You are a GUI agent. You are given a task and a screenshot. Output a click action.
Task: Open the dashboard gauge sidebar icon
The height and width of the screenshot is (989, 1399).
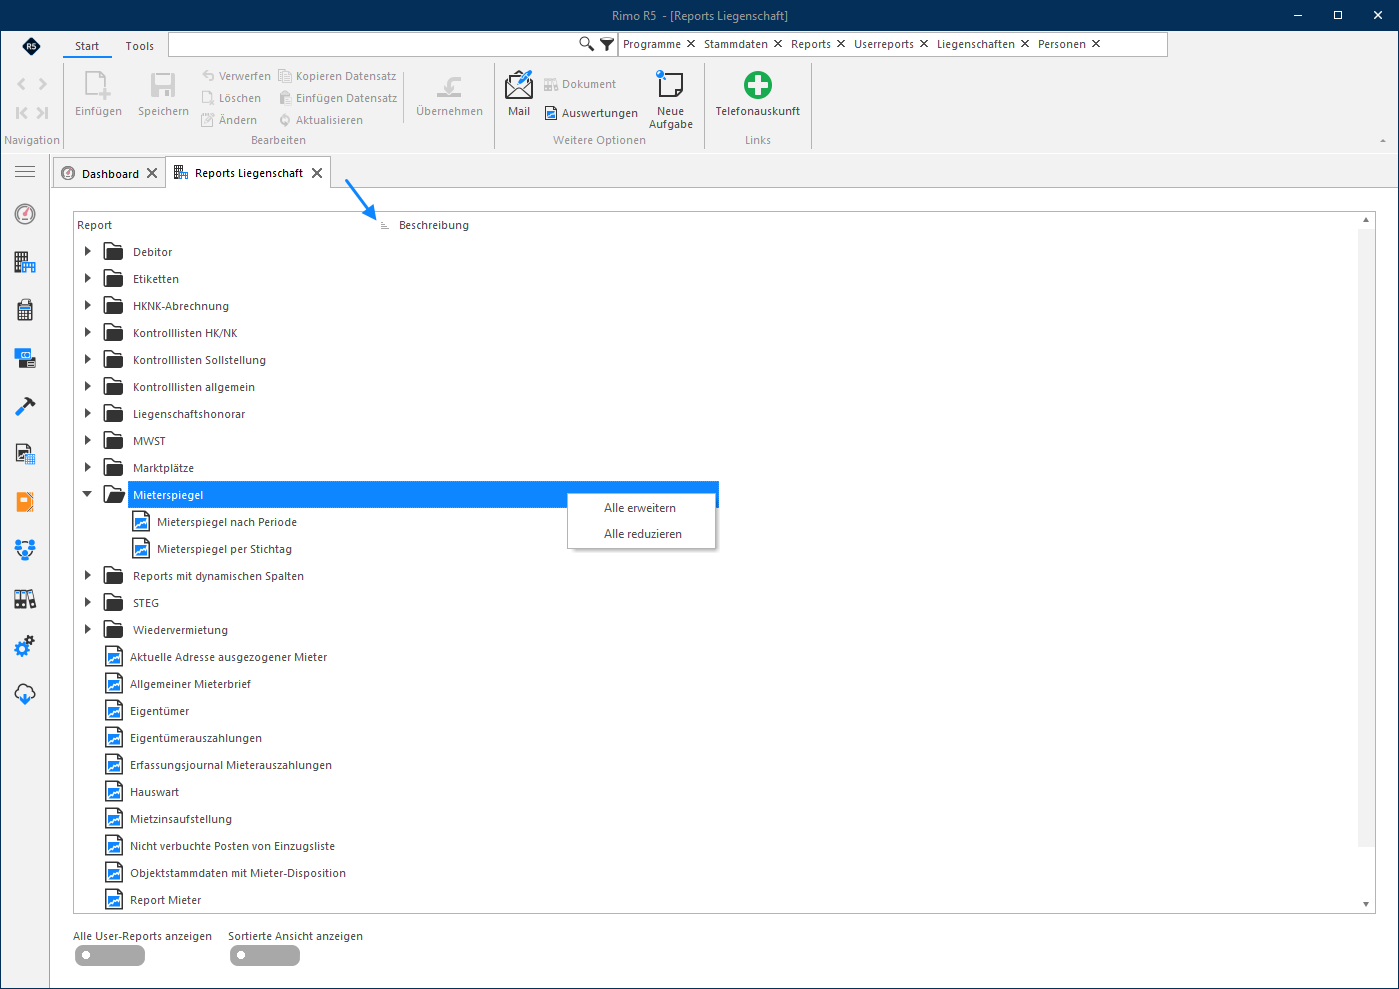coord(25,214)
